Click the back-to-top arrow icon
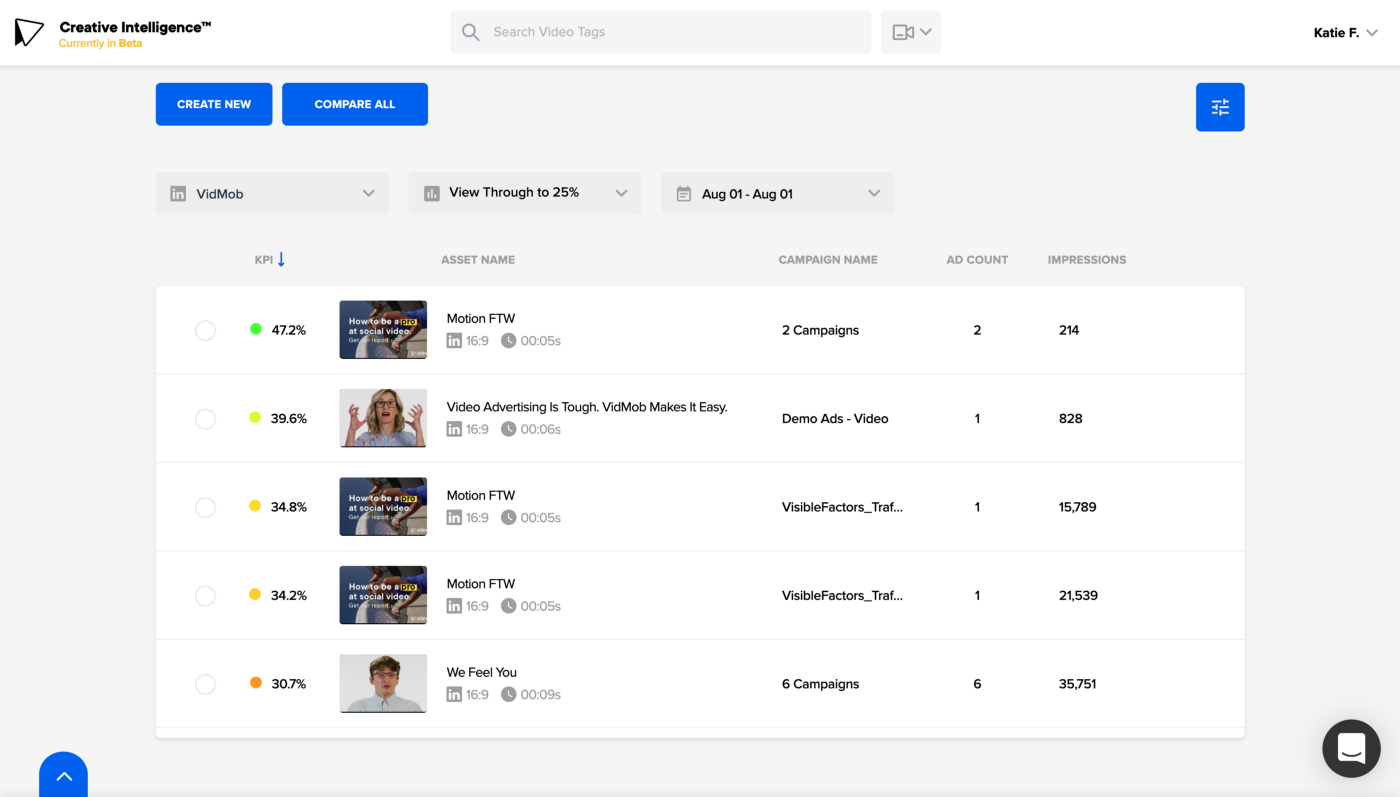This screenshot has width=1400, height=797. (x=63, y=775)
